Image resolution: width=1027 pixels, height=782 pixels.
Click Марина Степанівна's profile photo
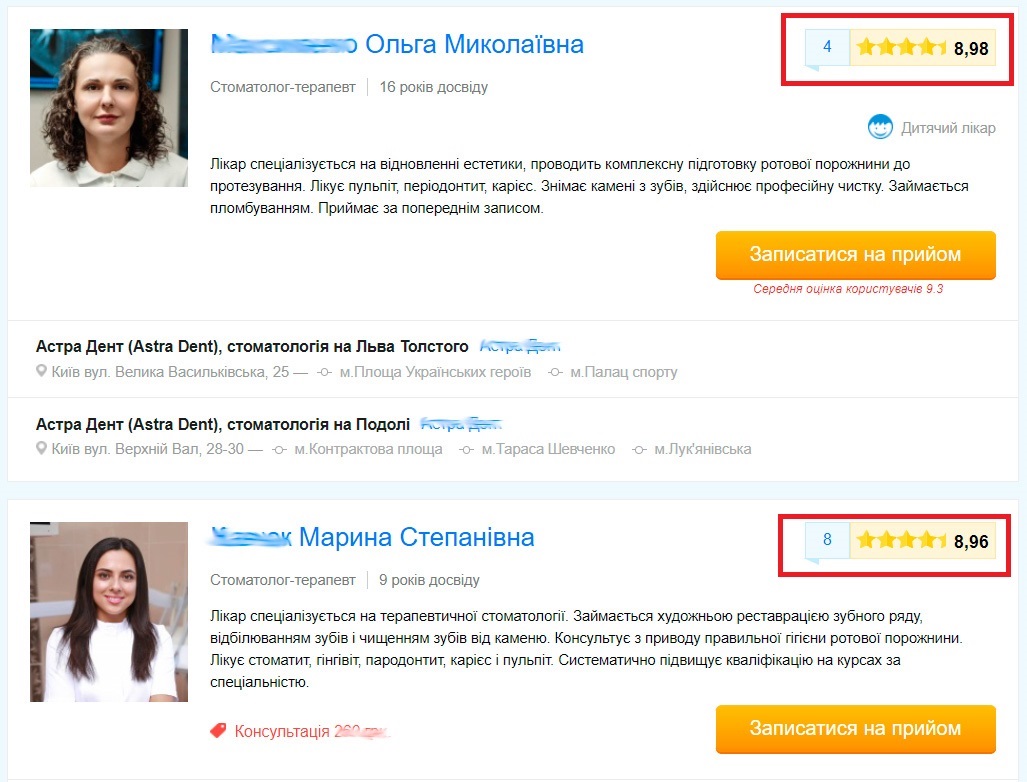click(109, 612)
